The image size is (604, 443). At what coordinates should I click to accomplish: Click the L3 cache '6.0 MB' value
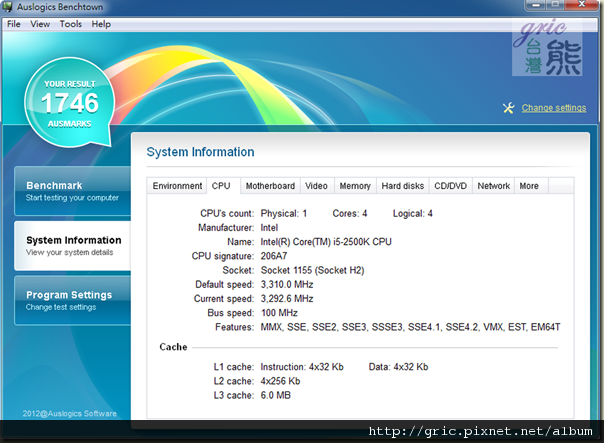[276, 395]
